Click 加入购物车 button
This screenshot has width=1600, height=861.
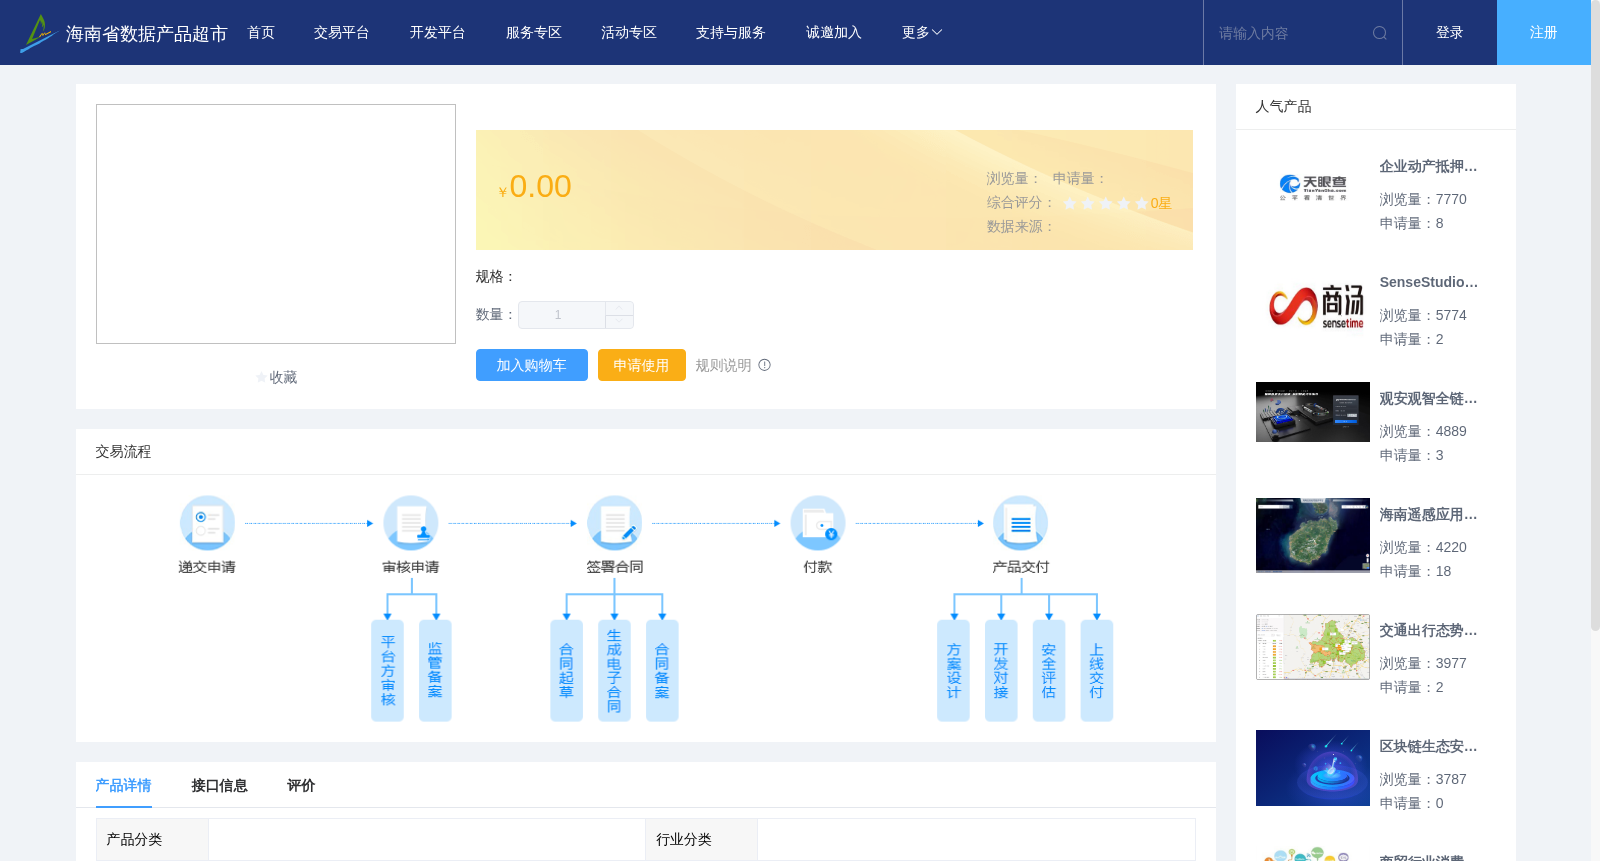click(x=532, y=365)
